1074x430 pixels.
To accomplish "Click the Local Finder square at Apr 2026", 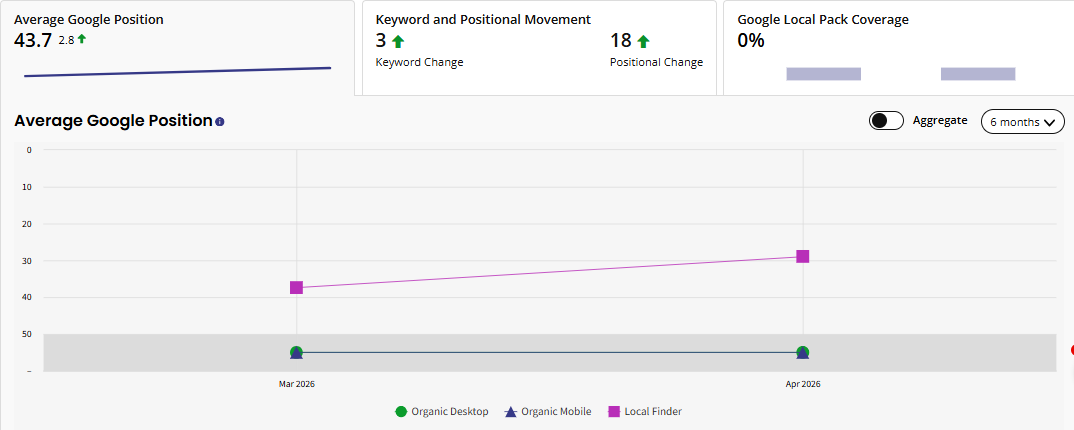I will pos(802,257).
